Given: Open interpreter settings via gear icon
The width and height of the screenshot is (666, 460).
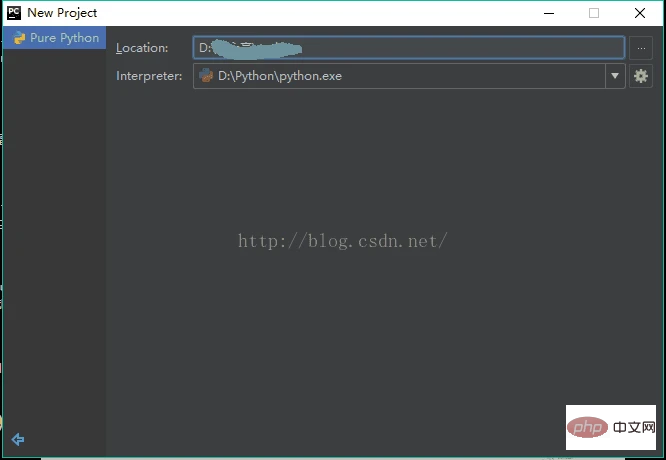Looking at the screenshot, I should [x=641, y=76].
